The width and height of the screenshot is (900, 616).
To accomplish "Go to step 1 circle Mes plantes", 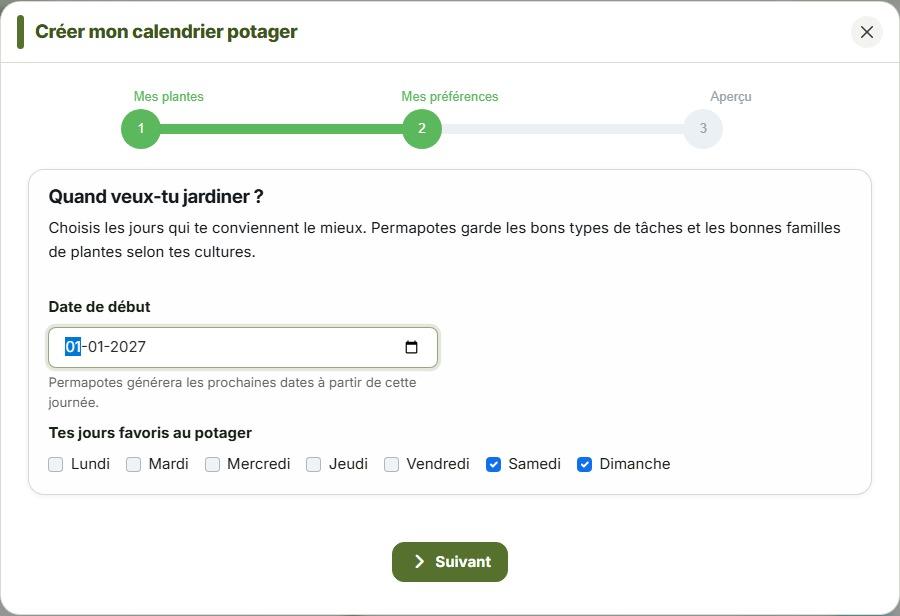I will pos(141,129).
